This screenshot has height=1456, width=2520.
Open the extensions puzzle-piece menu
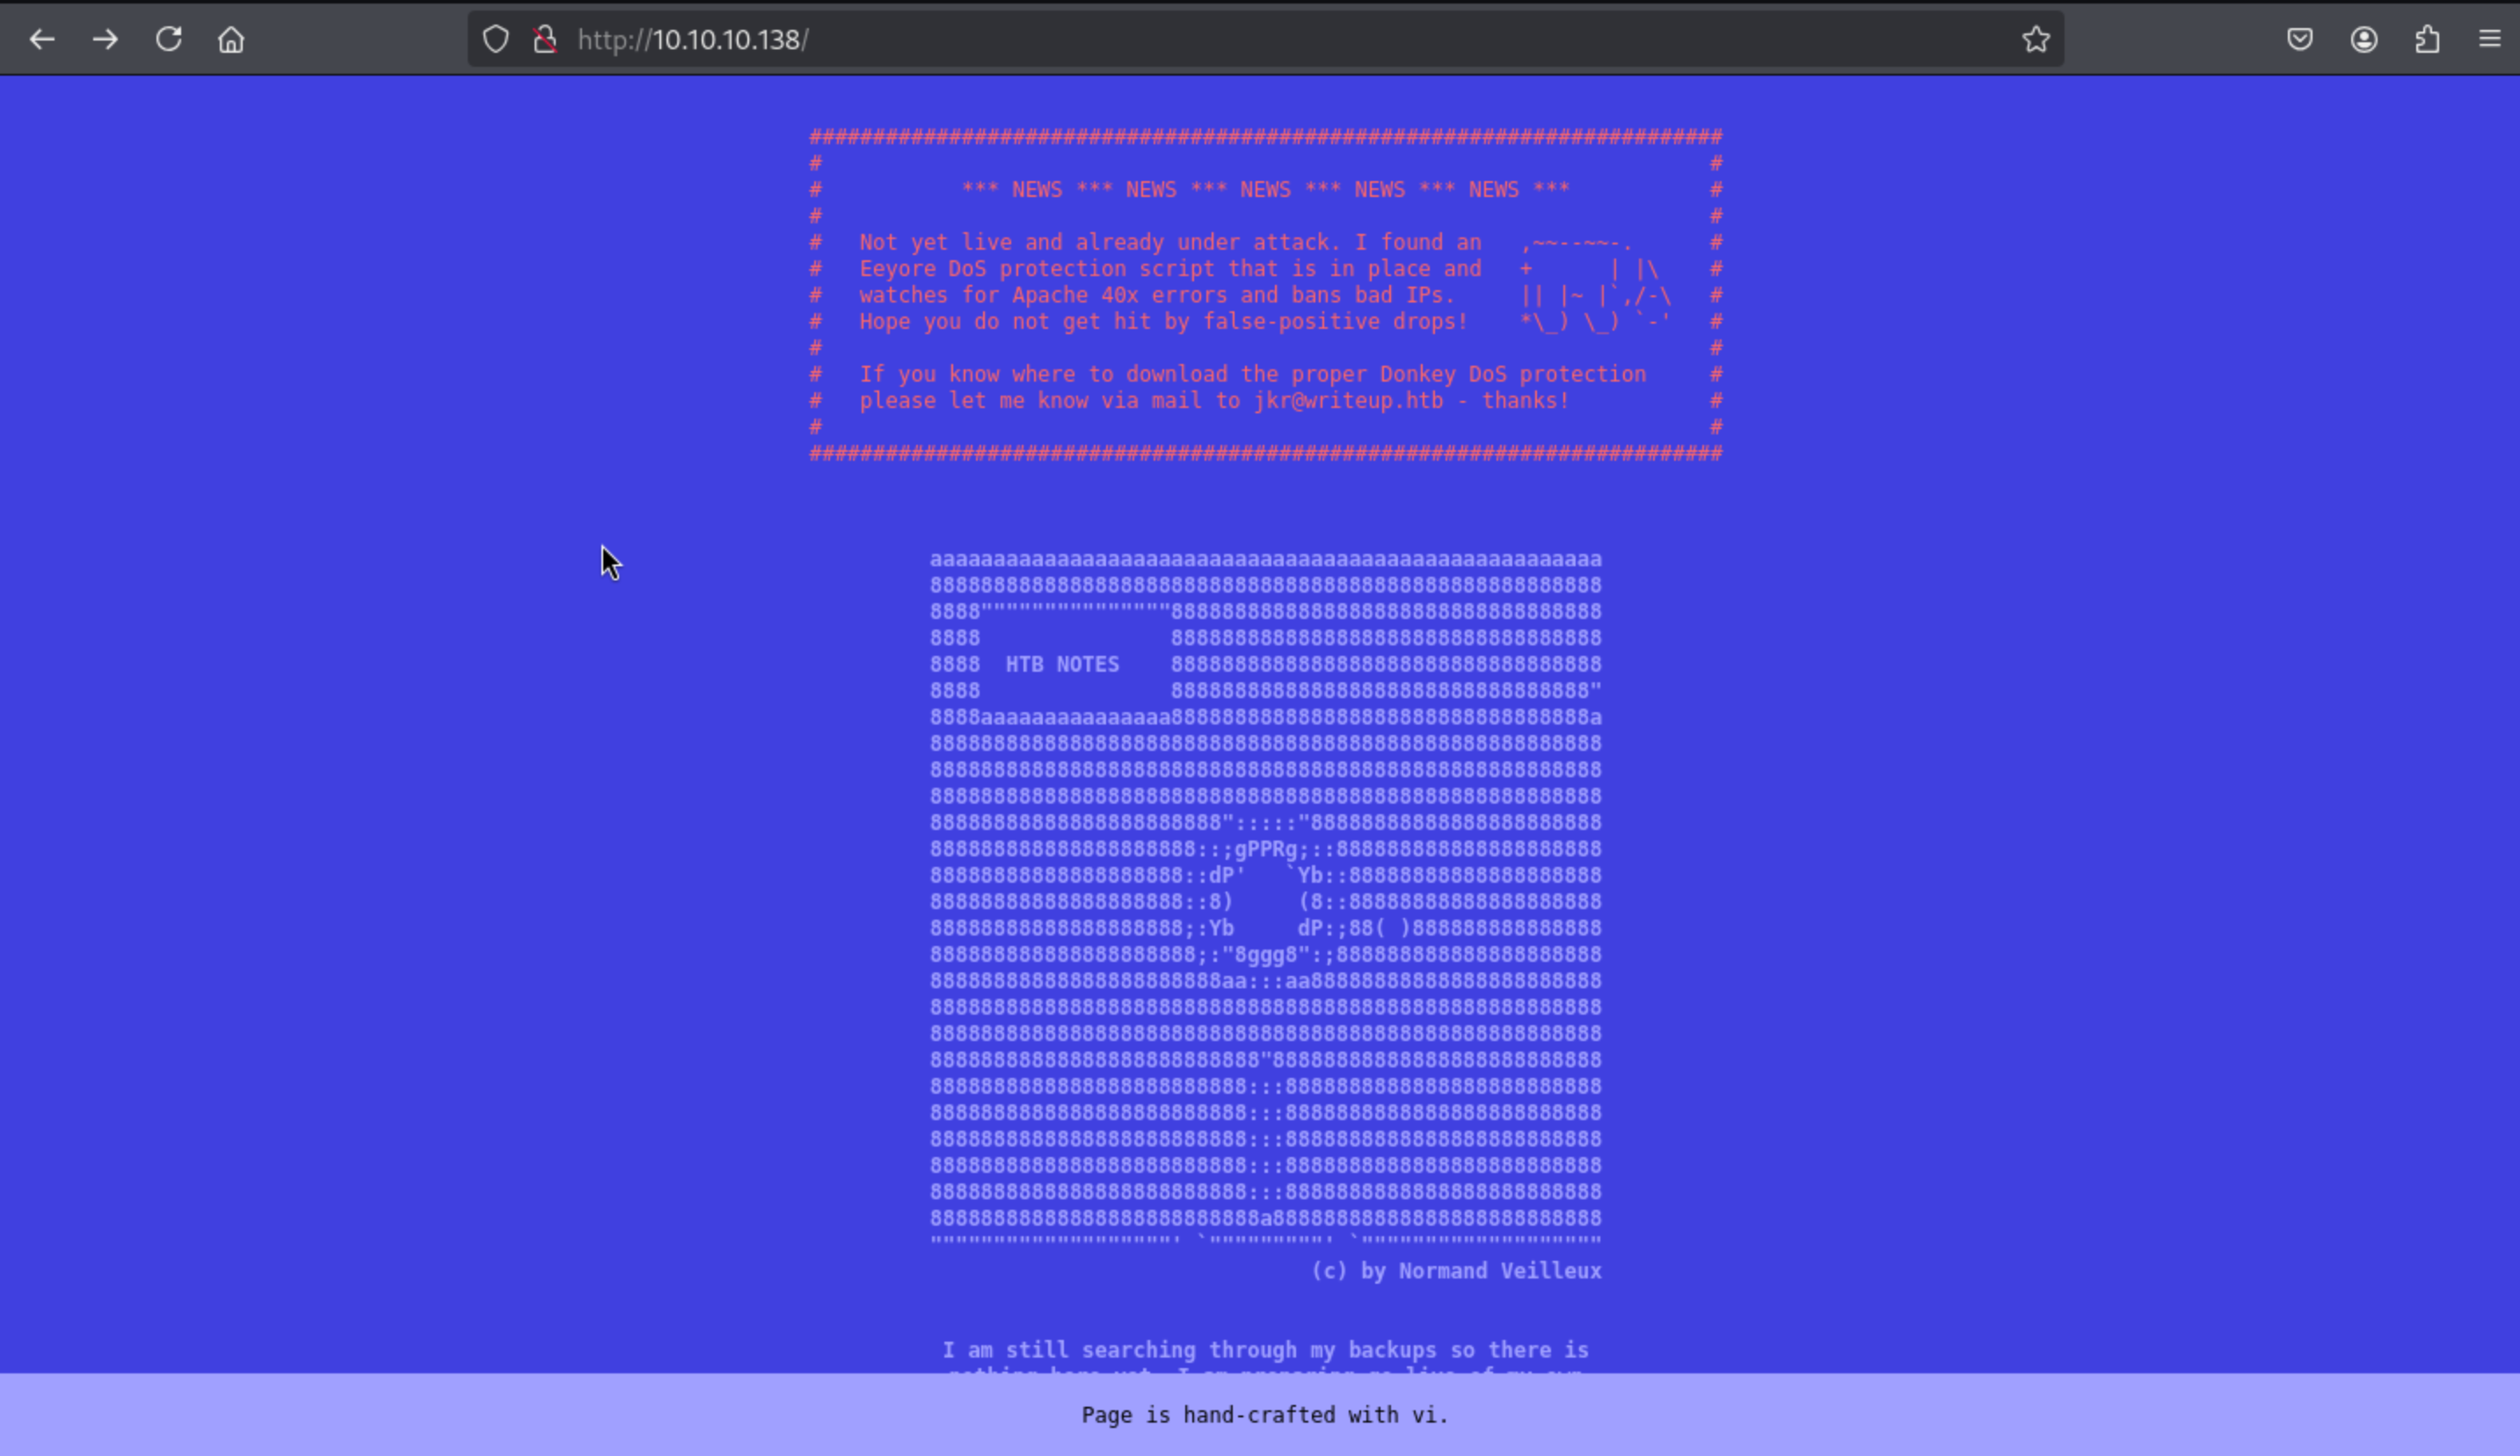2427,40
